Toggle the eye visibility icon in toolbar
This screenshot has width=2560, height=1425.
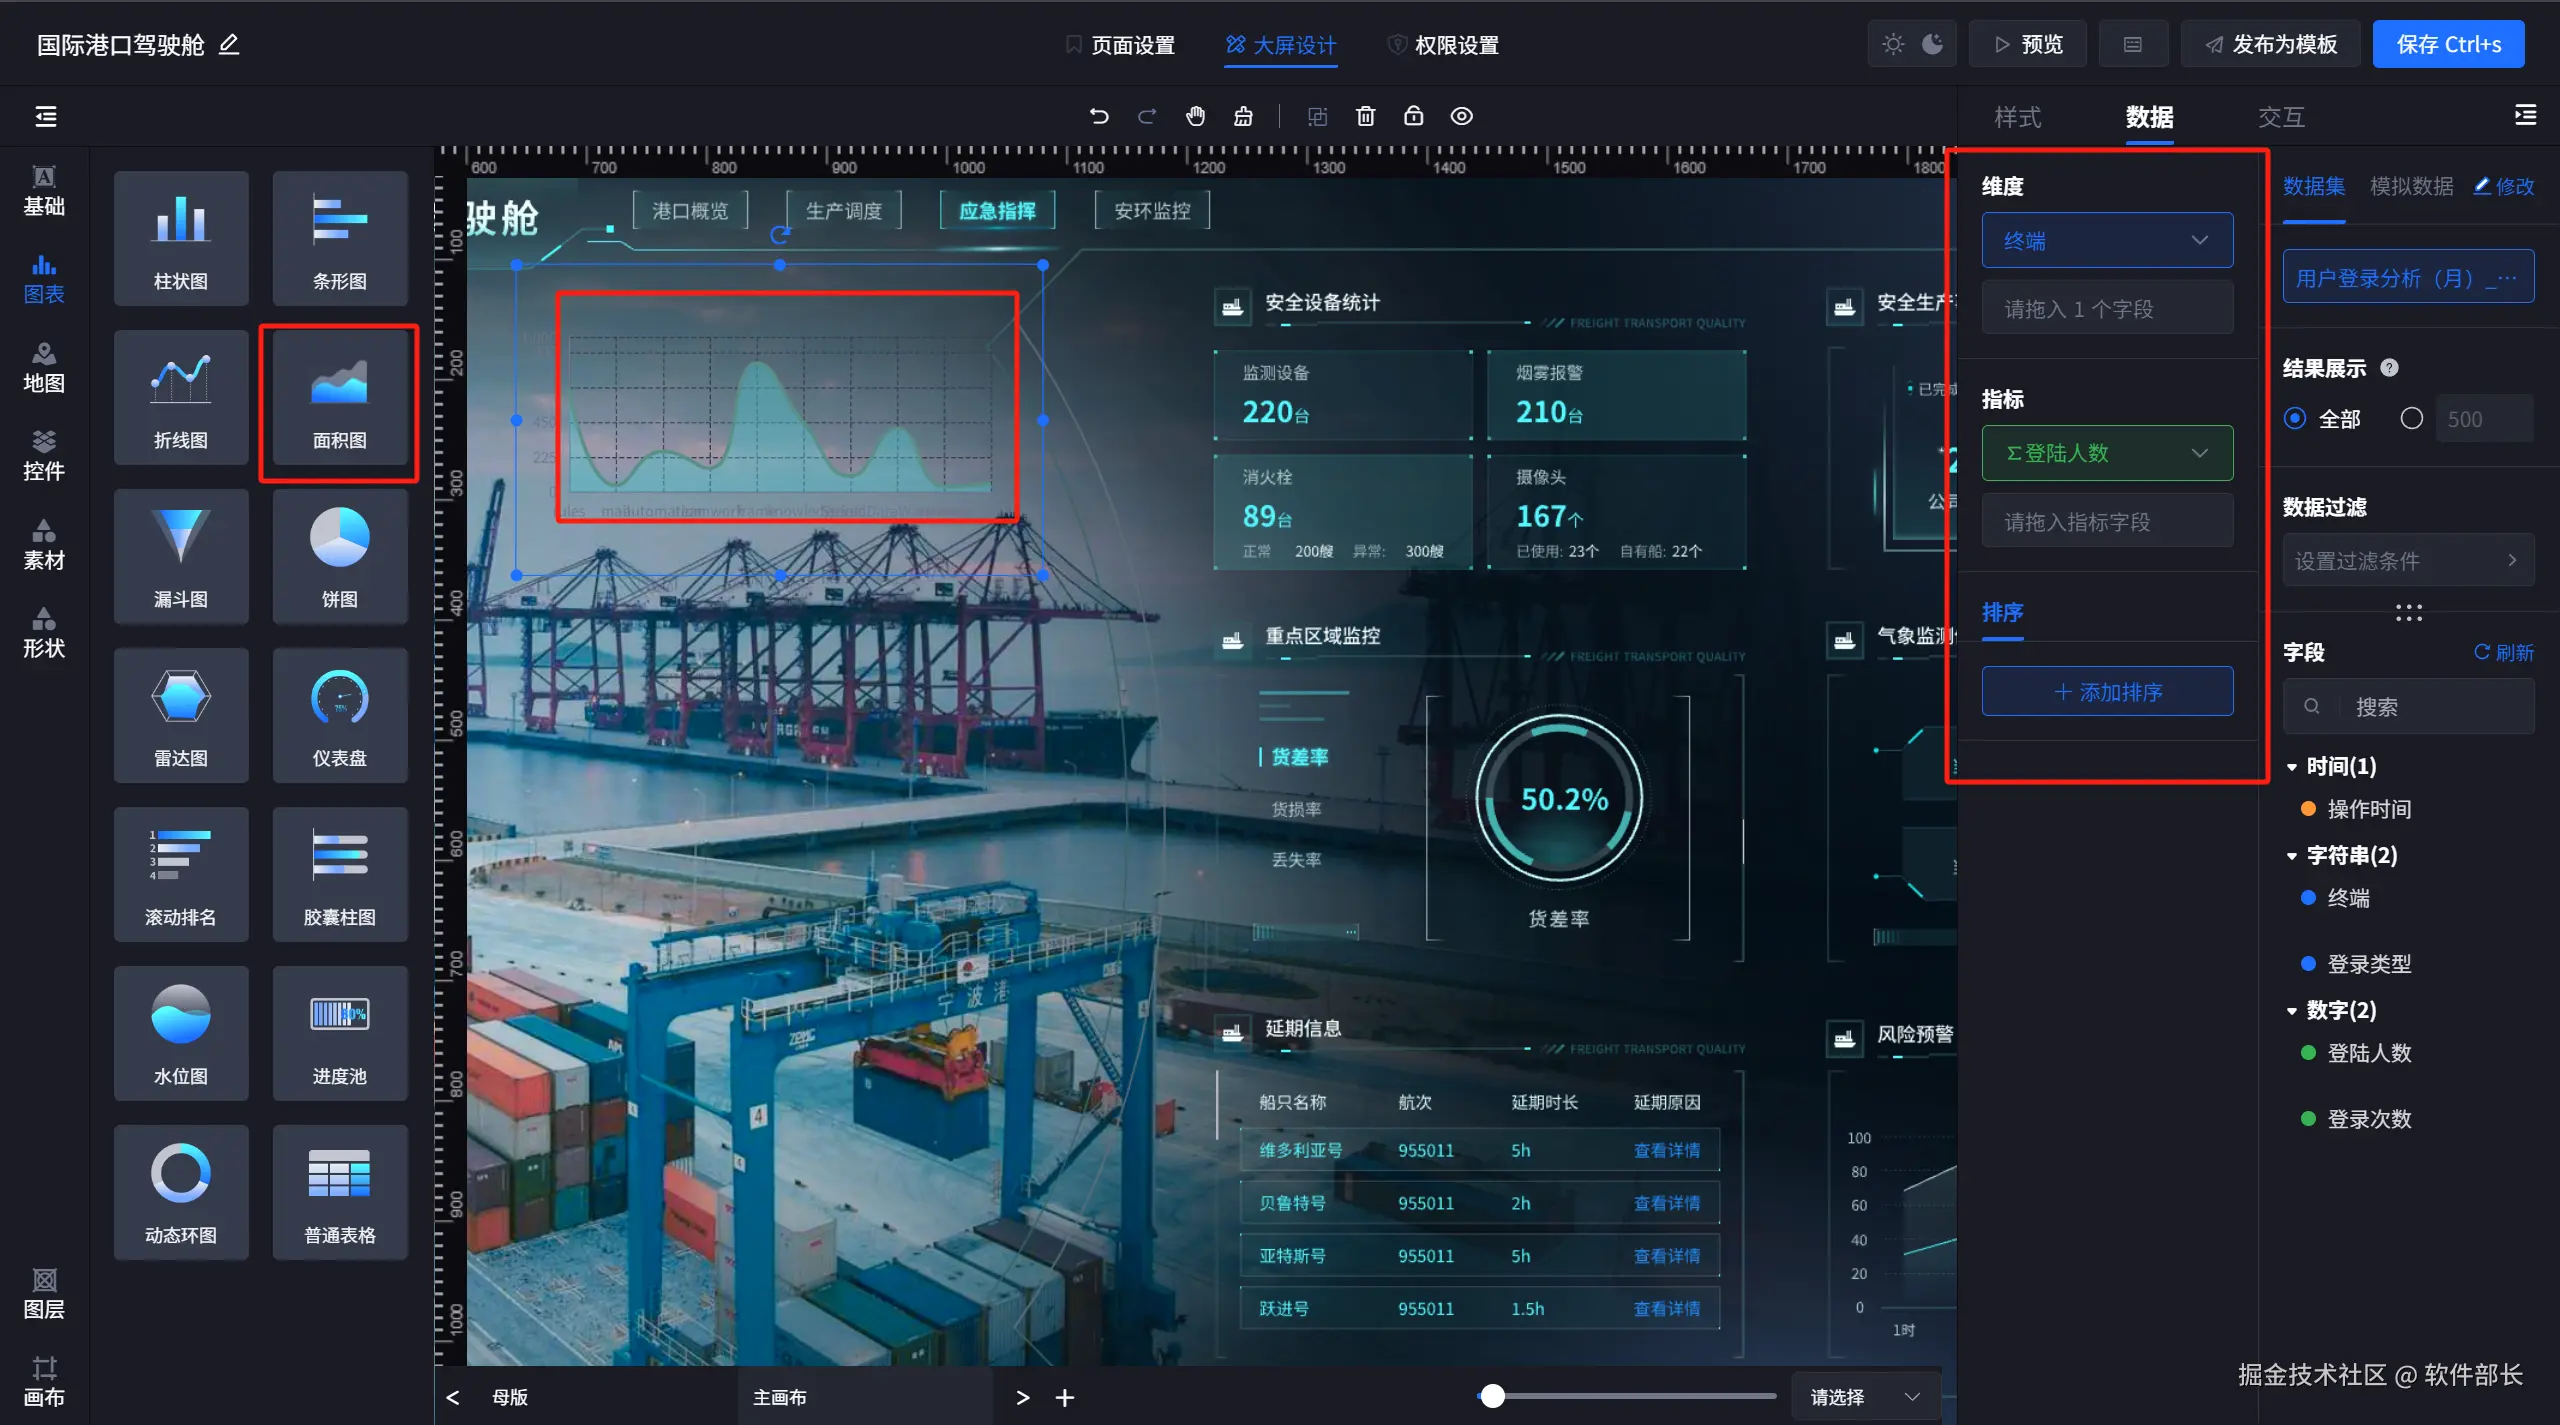[1461, 116]
